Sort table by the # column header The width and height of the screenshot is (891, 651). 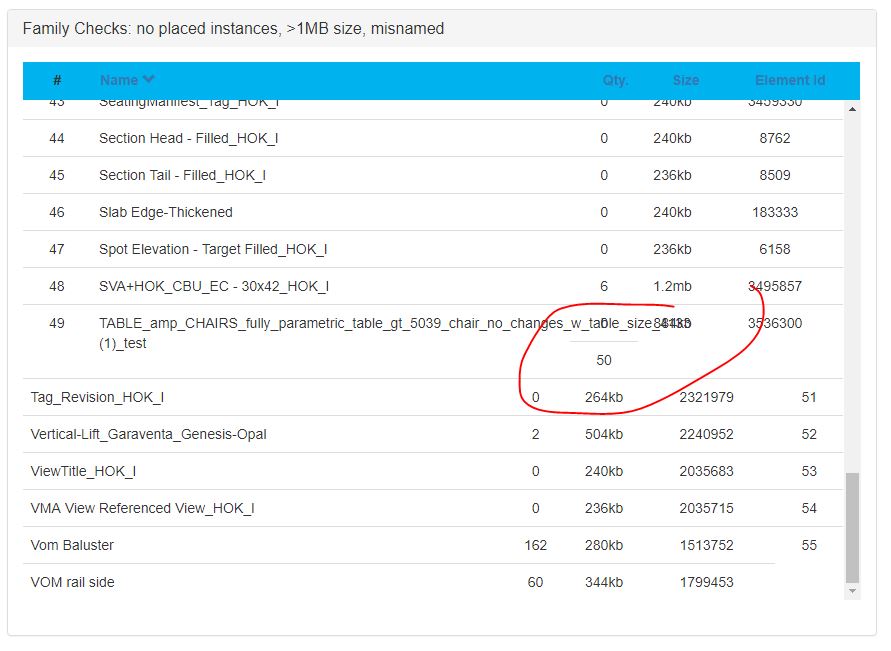pyautogui.click(x=57, y=80)
